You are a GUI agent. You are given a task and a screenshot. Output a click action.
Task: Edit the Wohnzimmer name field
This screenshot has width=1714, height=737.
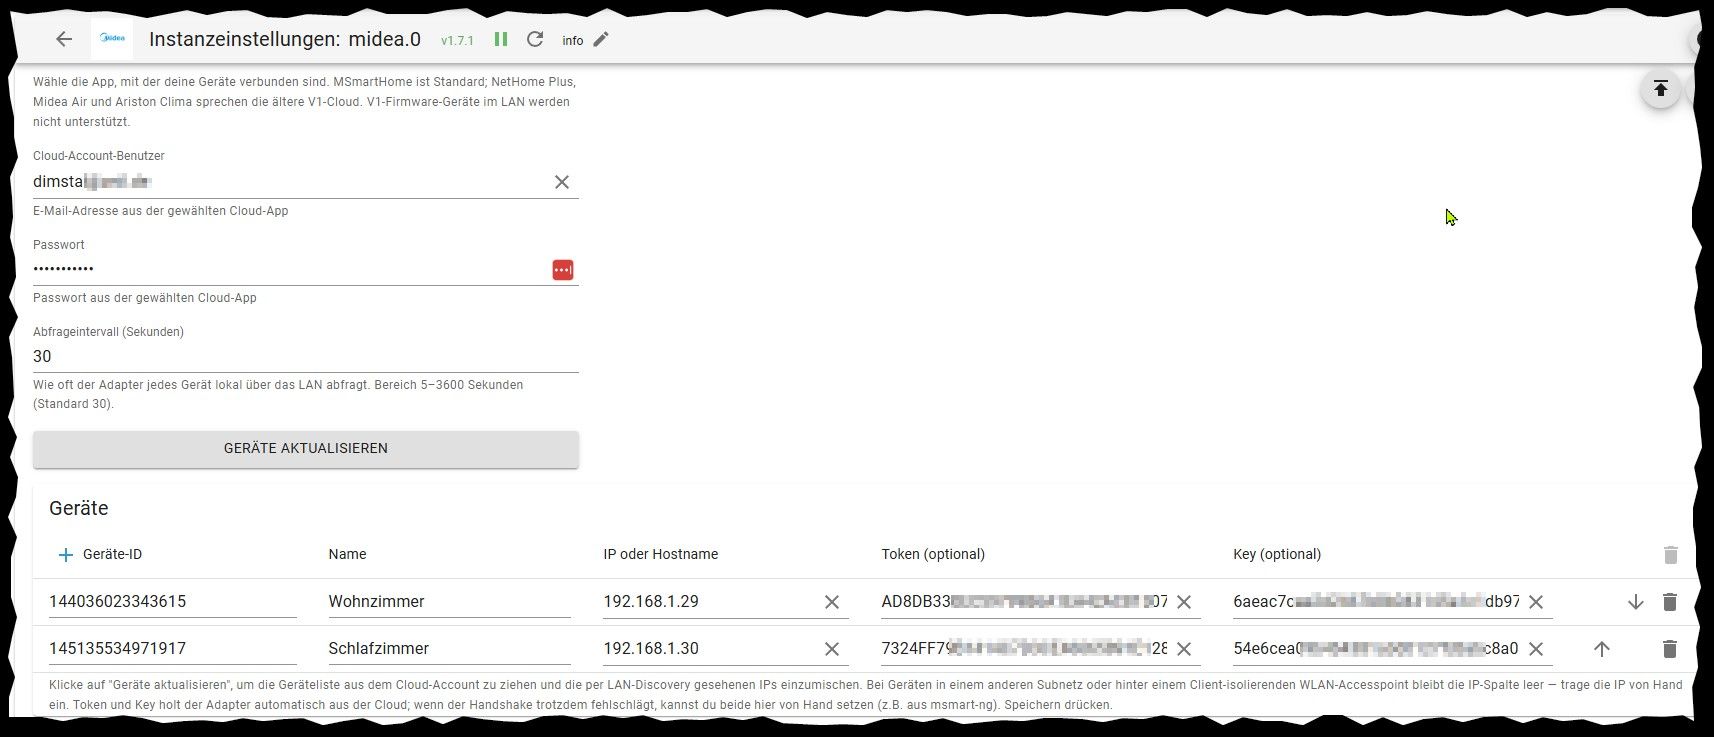click(x=450, y=602)
